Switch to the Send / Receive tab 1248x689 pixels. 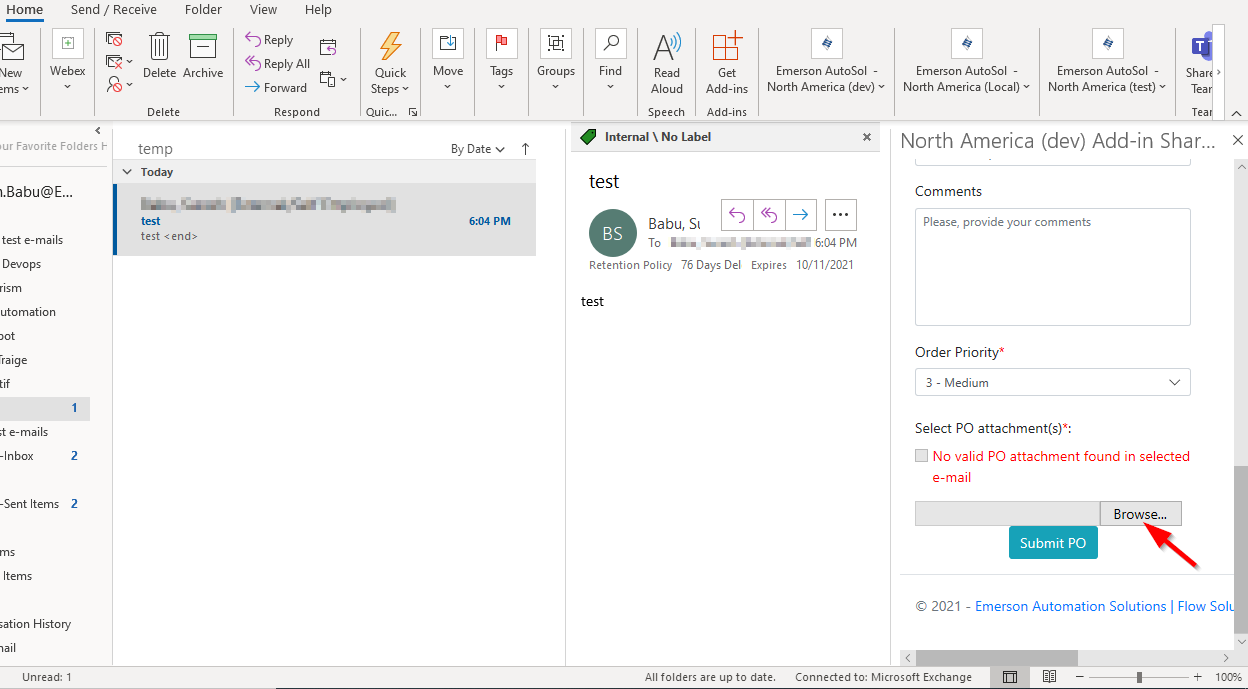[x=113, y=10]
